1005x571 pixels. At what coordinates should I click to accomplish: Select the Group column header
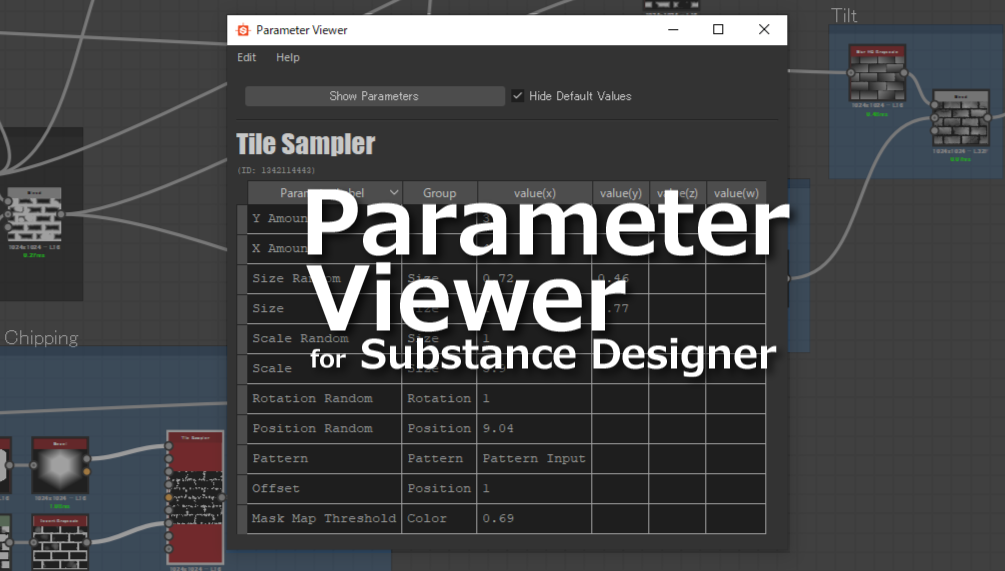pyautogui.click(x=440, y=192)
